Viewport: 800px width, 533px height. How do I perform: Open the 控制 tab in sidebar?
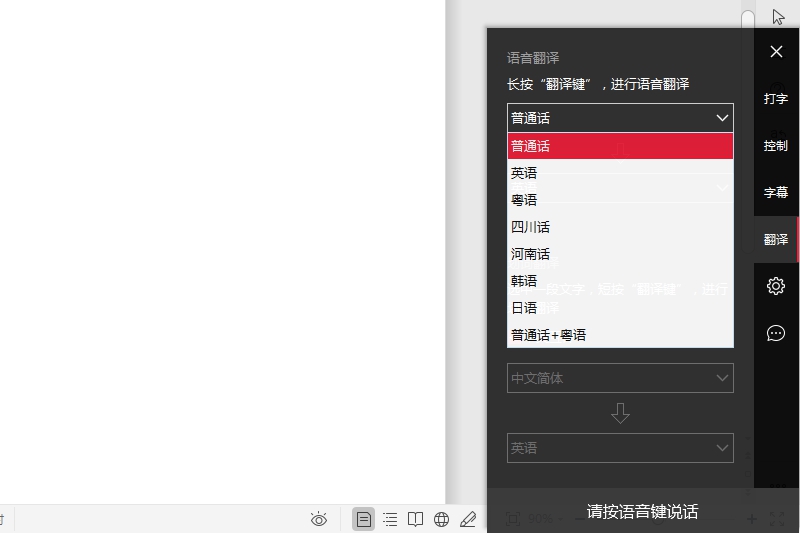pos(776,146)
